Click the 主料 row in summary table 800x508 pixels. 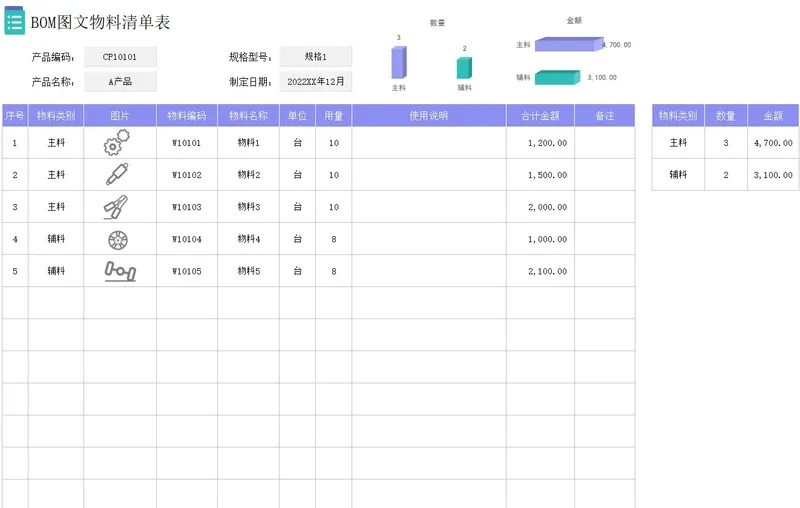(726, 143)
